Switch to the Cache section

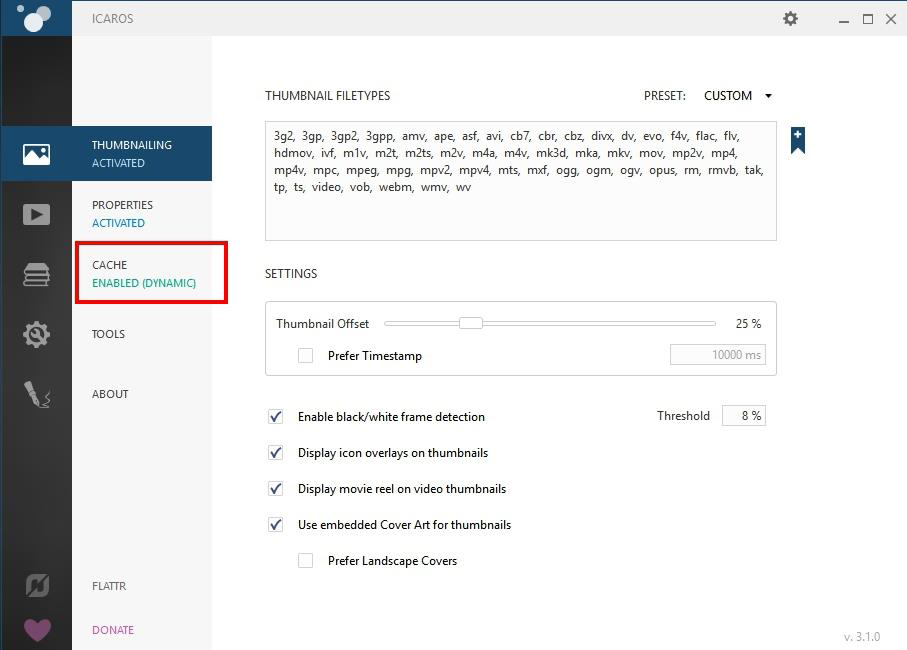(143, 273)
